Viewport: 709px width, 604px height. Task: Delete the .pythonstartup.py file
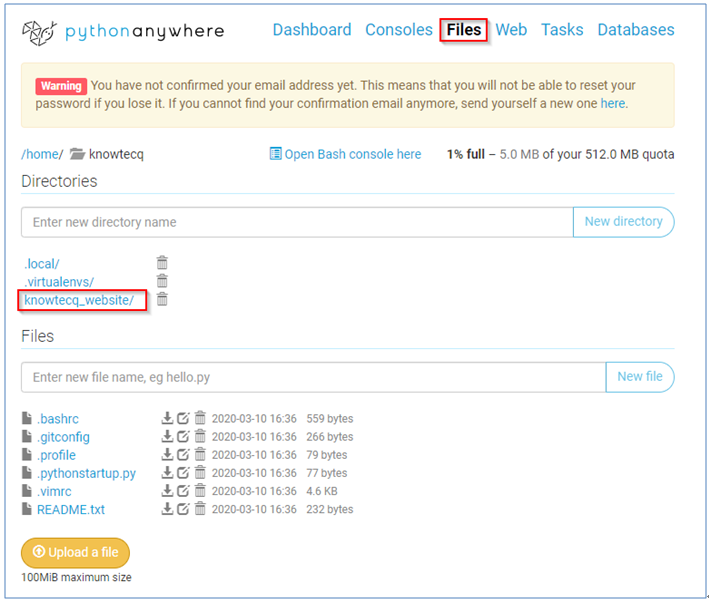[200, 472]
